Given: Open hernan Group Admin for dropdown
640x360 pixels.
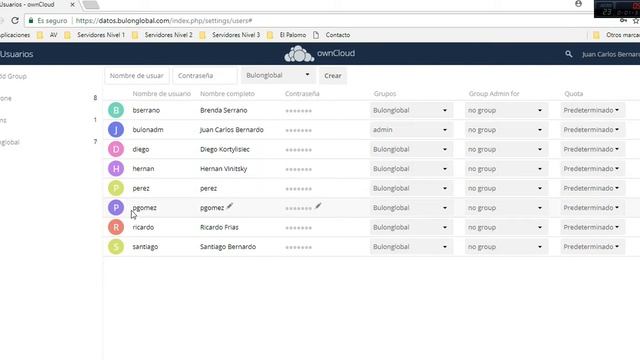Looking at the screenshot, I should pyautogui.click(x=506, y=169).
